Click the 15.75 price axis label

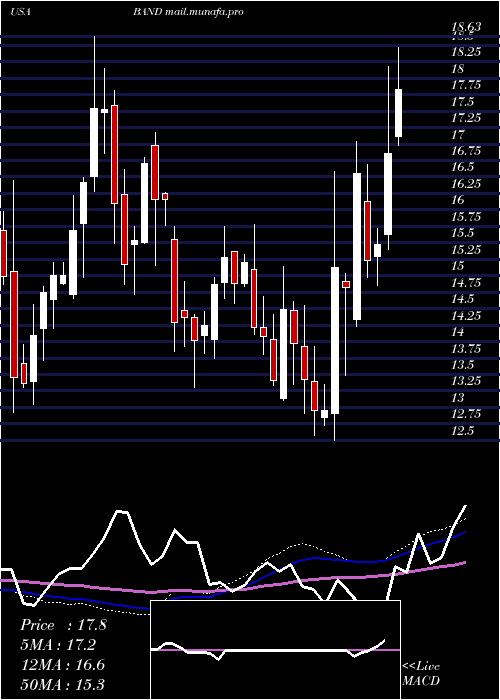466,217
